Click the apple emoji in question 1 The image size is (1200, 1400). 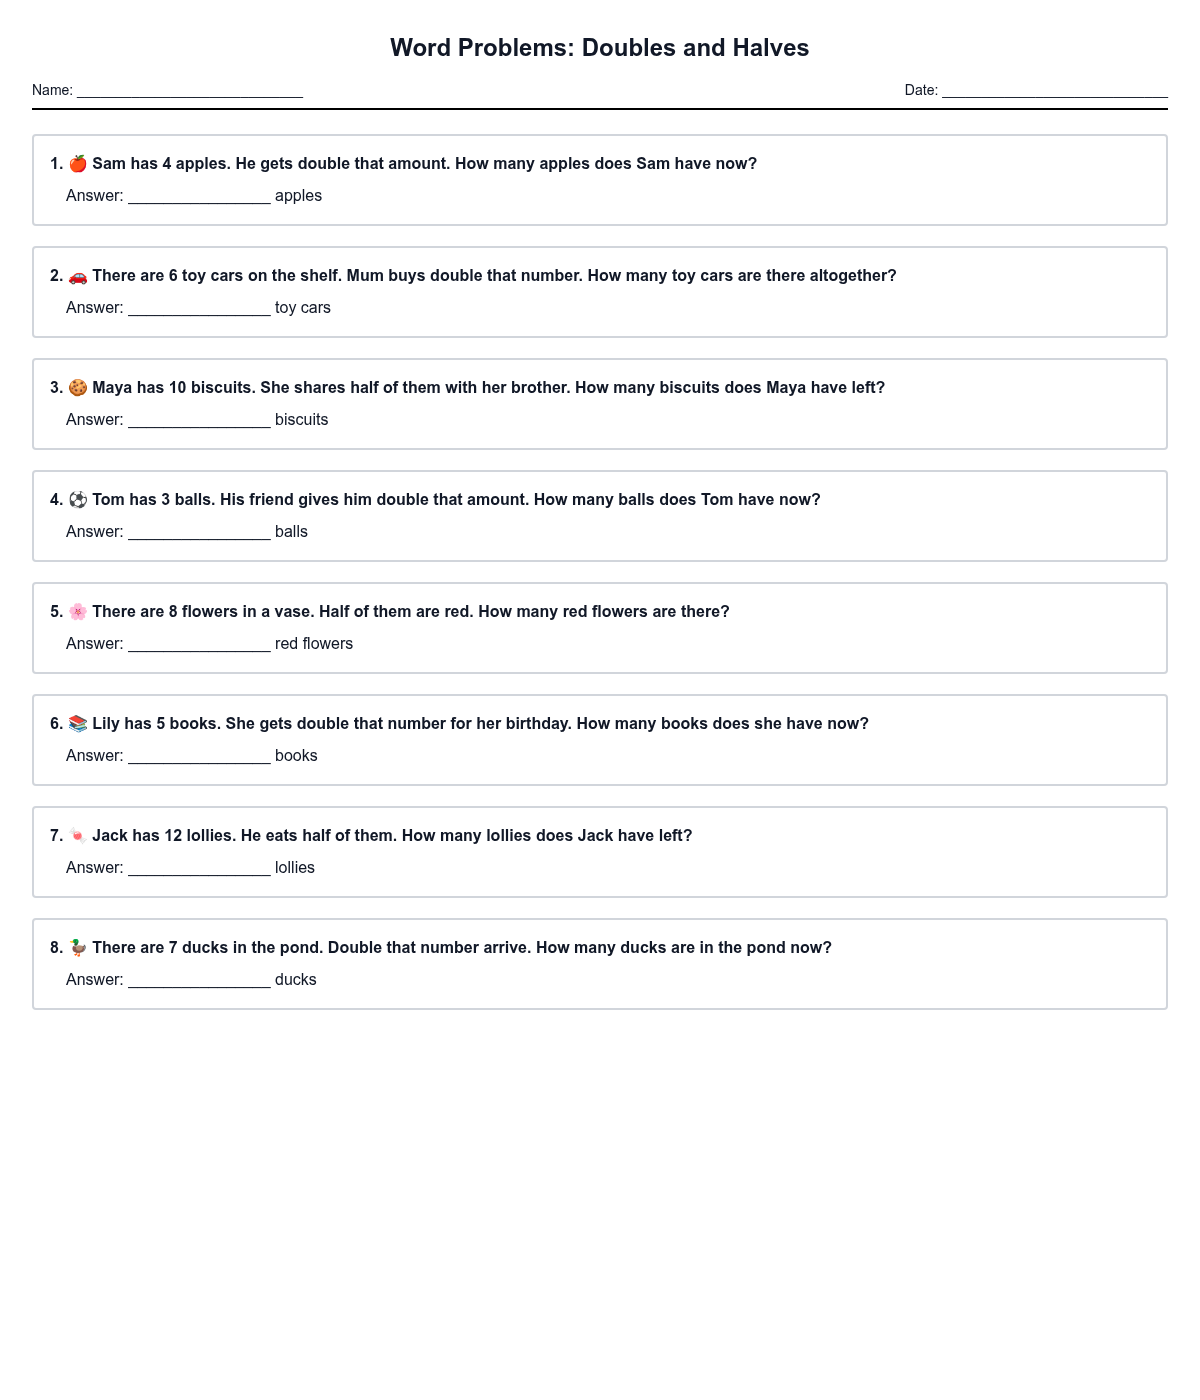(78, 164)
